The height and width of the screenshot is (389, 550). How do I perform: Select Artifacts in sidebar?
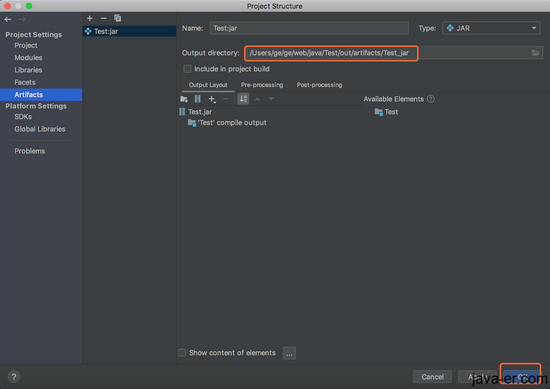point(41,95)
